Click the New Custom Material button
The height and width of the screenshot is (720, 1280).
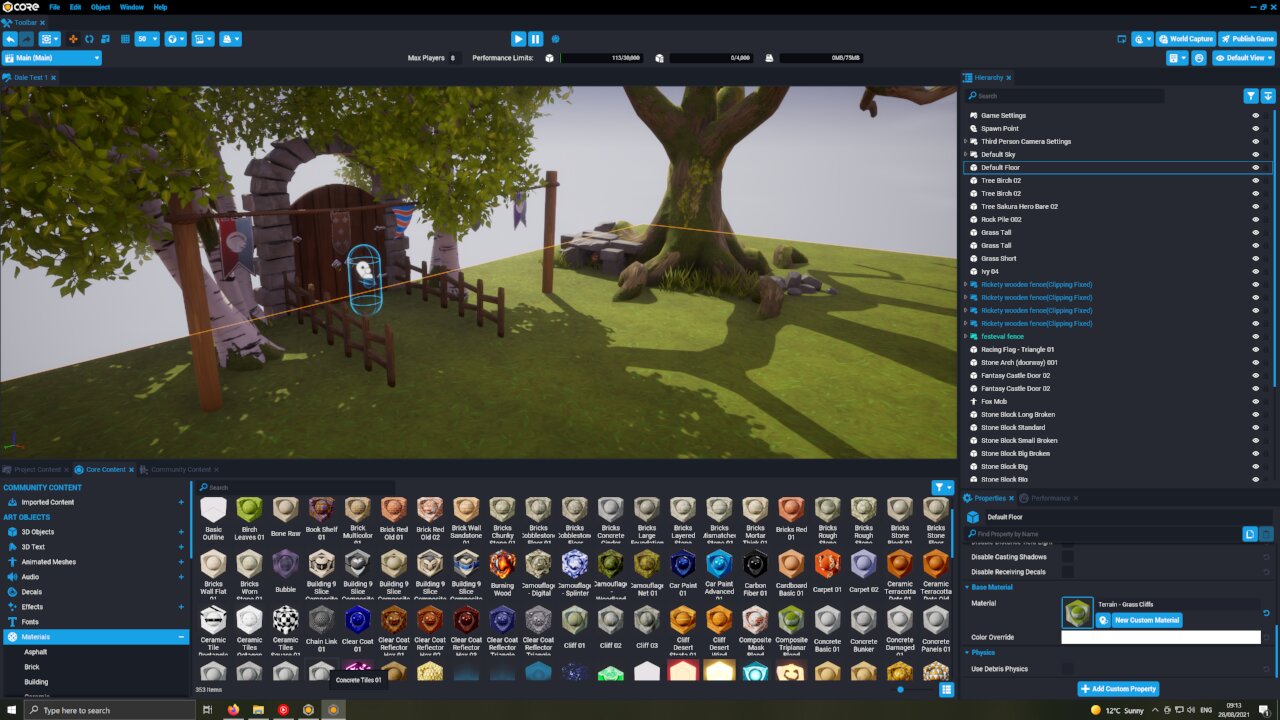coord(1147,620)
